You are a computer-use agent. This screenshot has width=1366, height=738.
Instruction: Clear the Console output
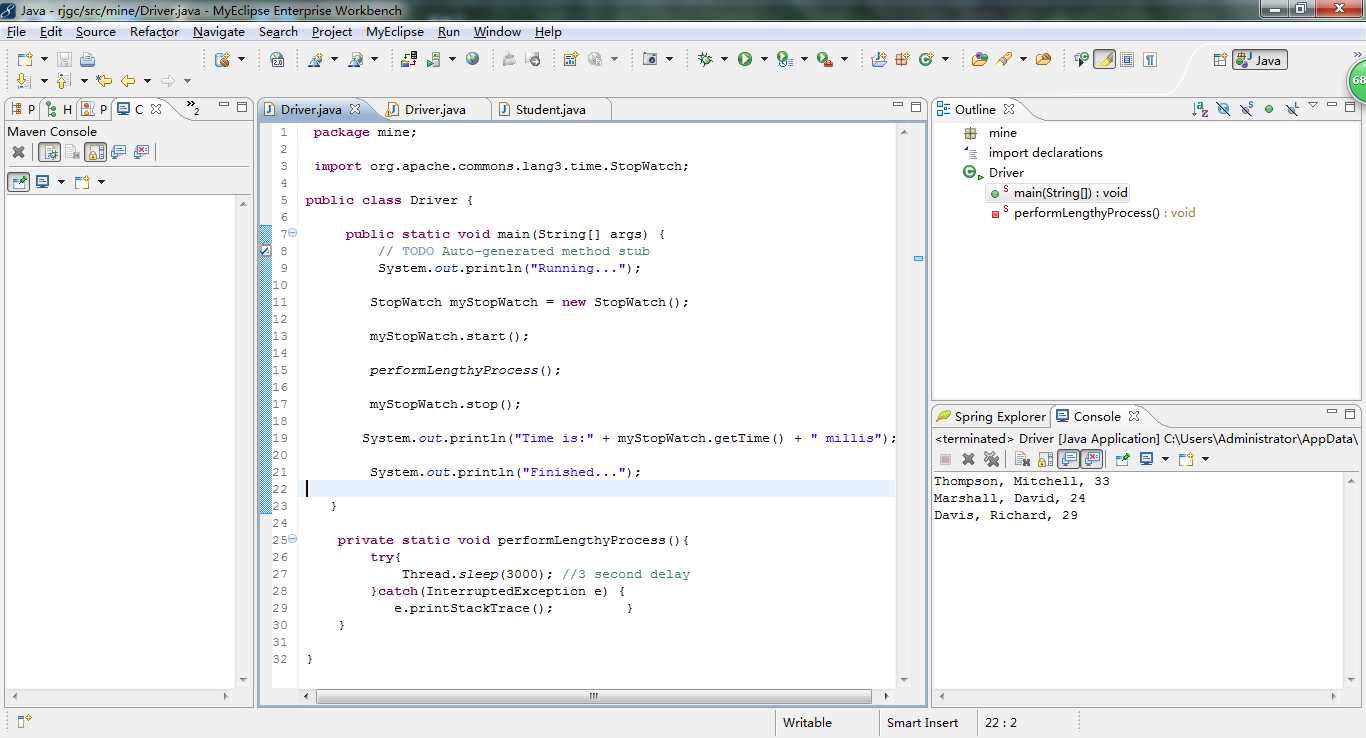(1022, 459)
